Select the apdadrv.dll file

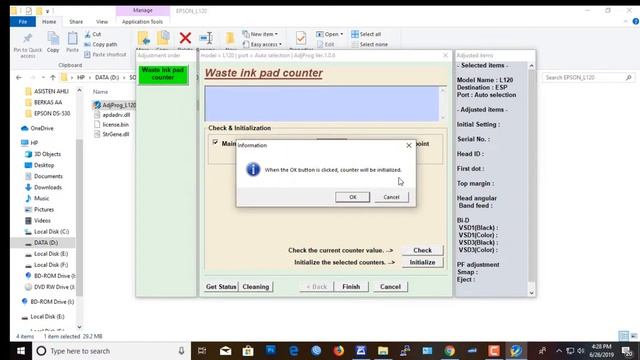coord(112,115)
